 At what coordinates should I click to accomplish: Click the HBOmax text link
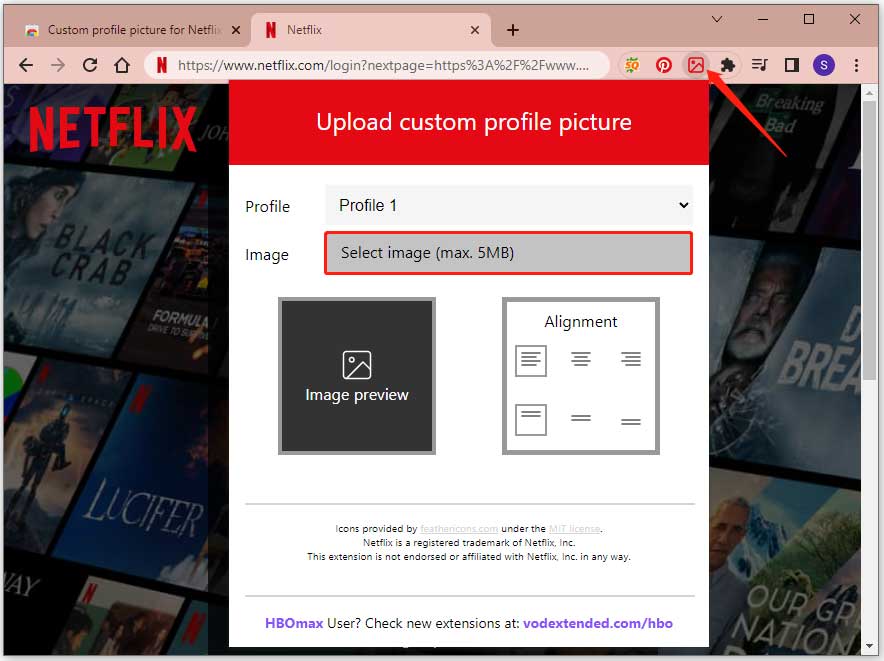tap(294, 623)
